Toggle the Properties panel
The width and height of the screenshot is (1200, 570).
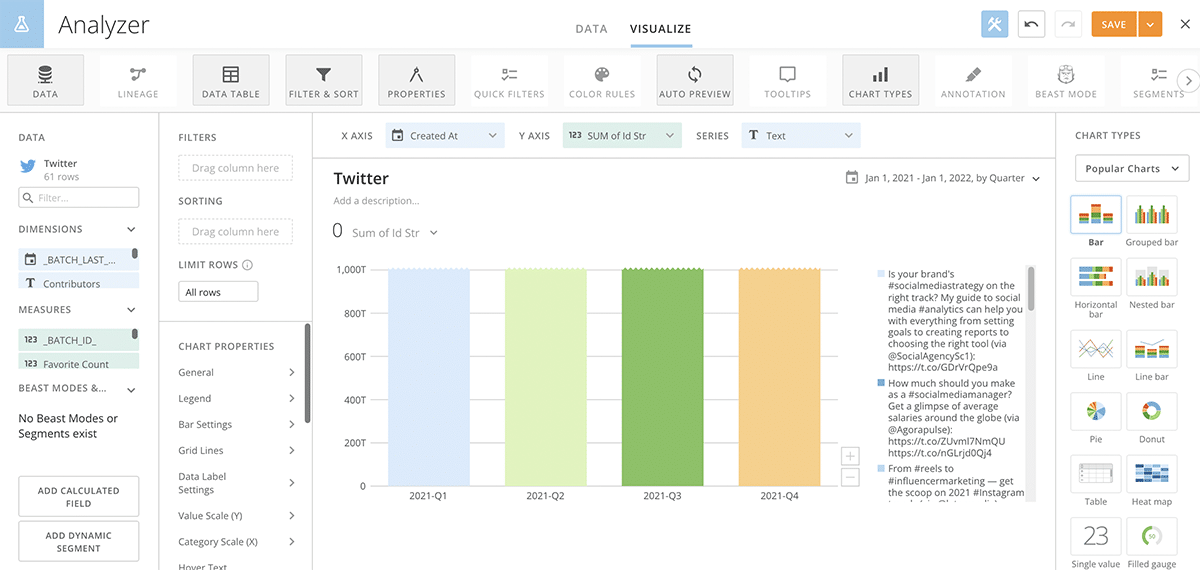[417, 80]
